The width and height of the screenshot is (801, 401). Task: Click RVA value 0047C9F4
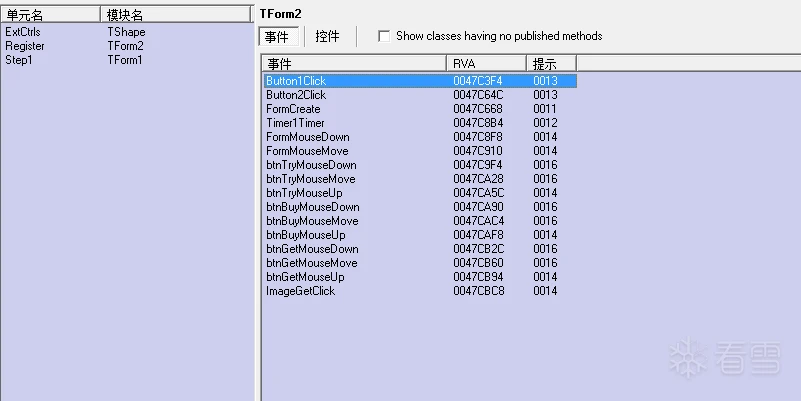[478, 165]
